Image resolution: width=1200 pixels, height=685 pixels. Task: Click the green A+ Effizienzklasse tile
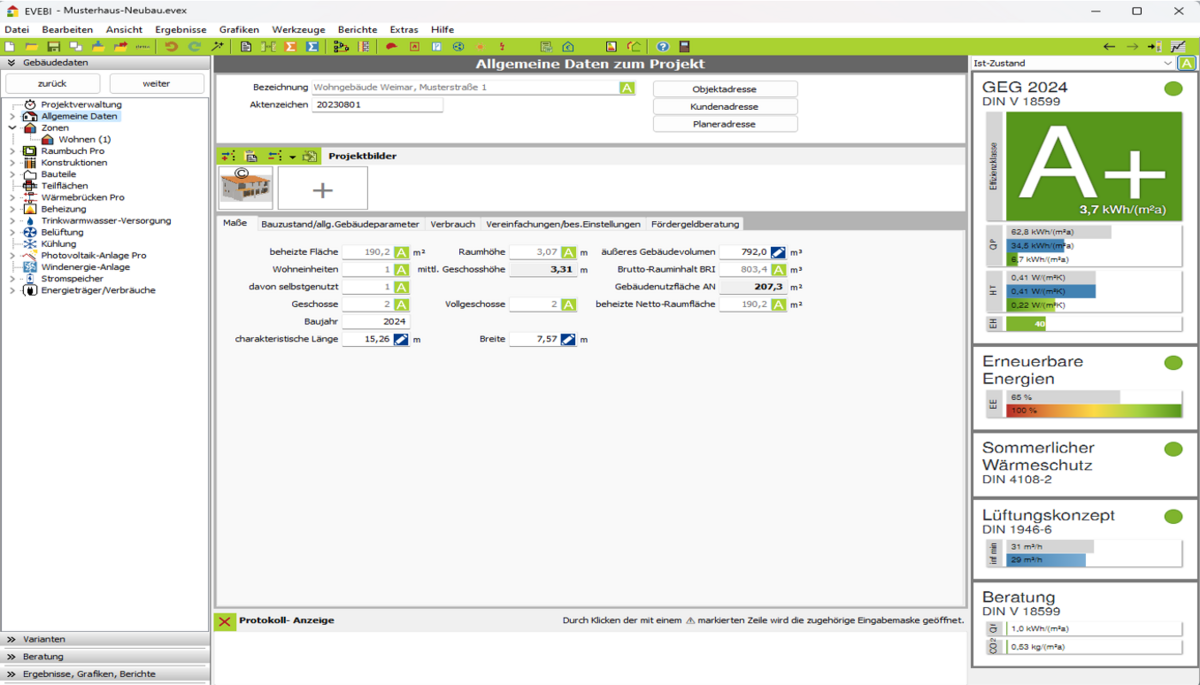(1094, 165)
